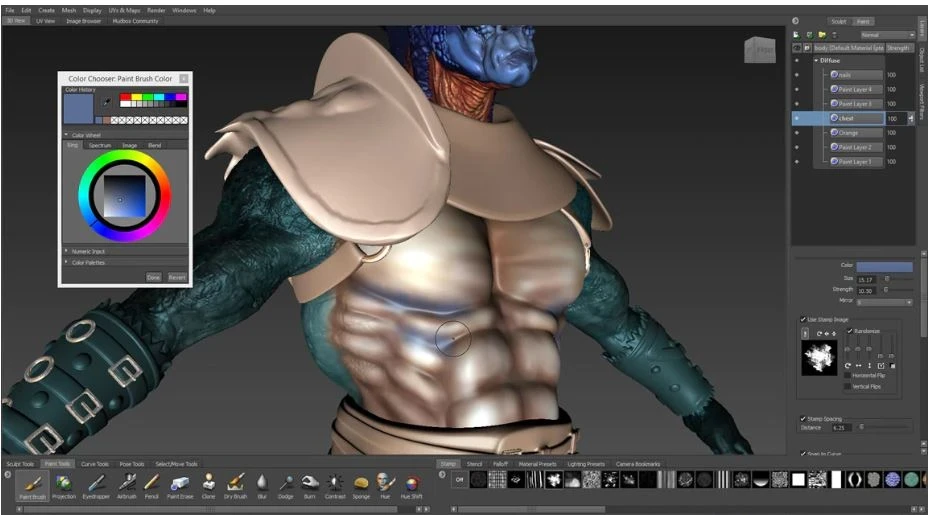Collapse the Color Wheel section
Image resolution: width=932 pixels, height=515 pixels.
point(66,135)
